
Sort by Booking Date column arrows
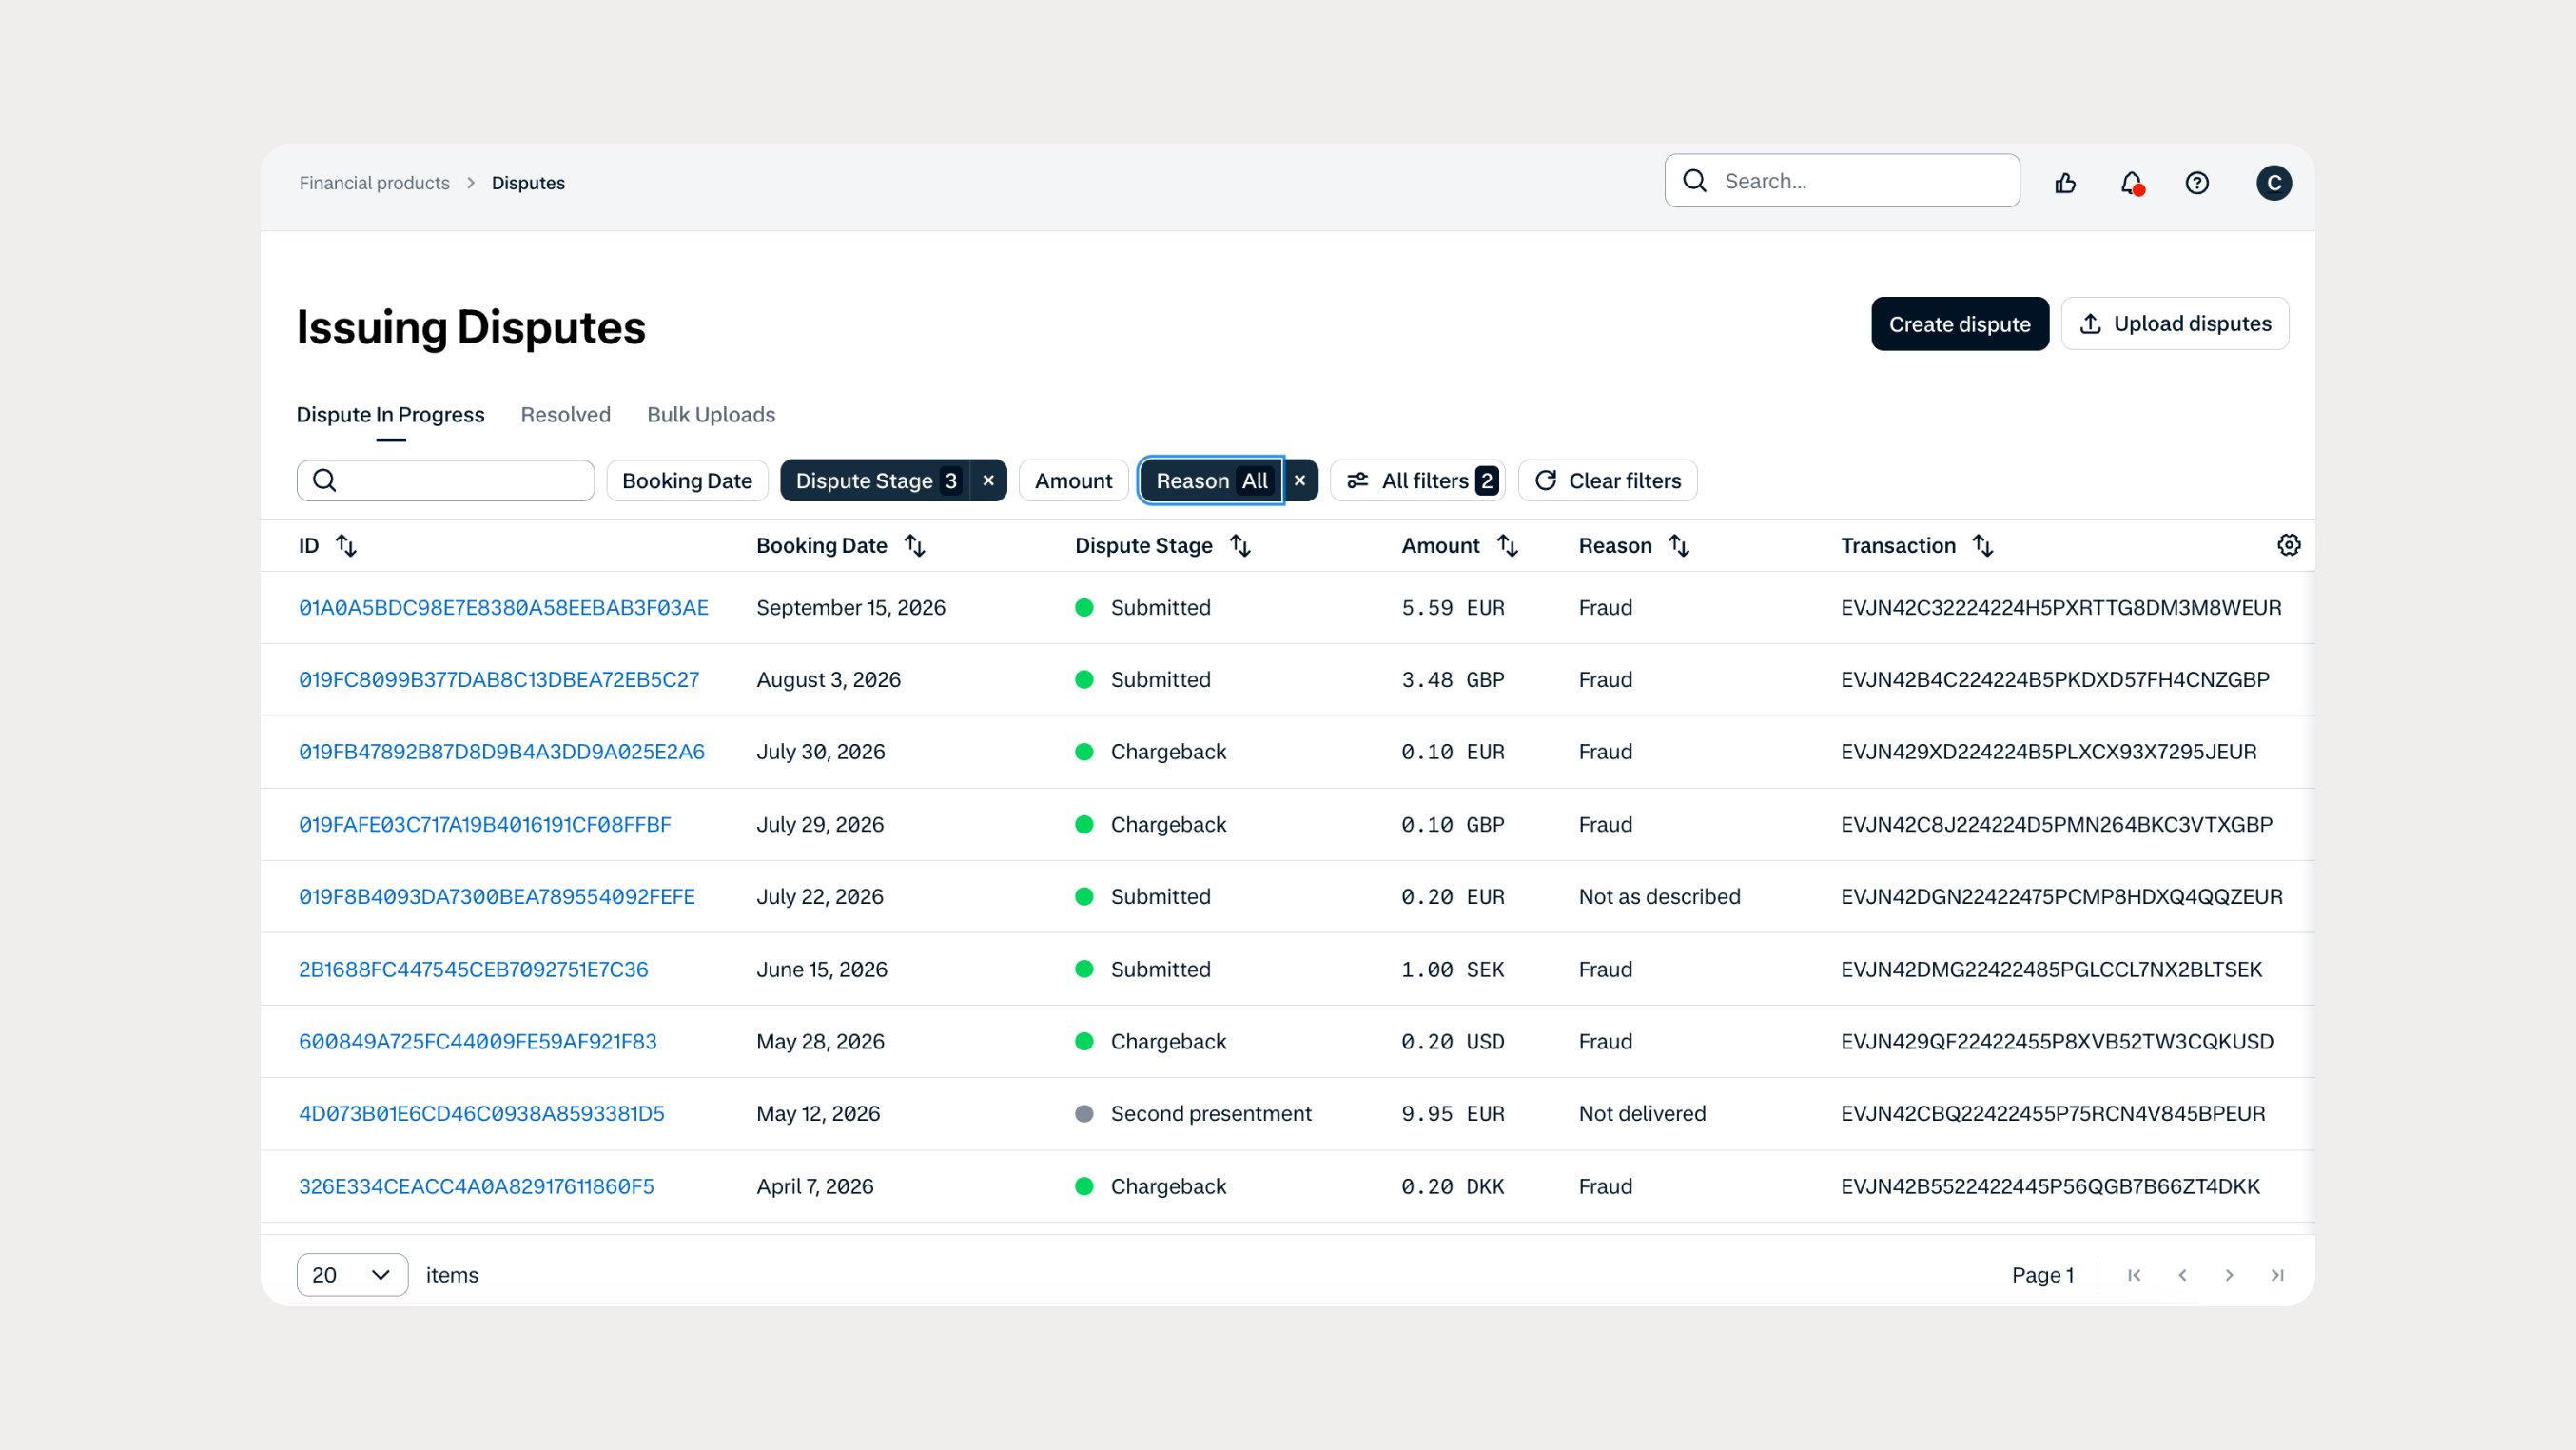914,546
